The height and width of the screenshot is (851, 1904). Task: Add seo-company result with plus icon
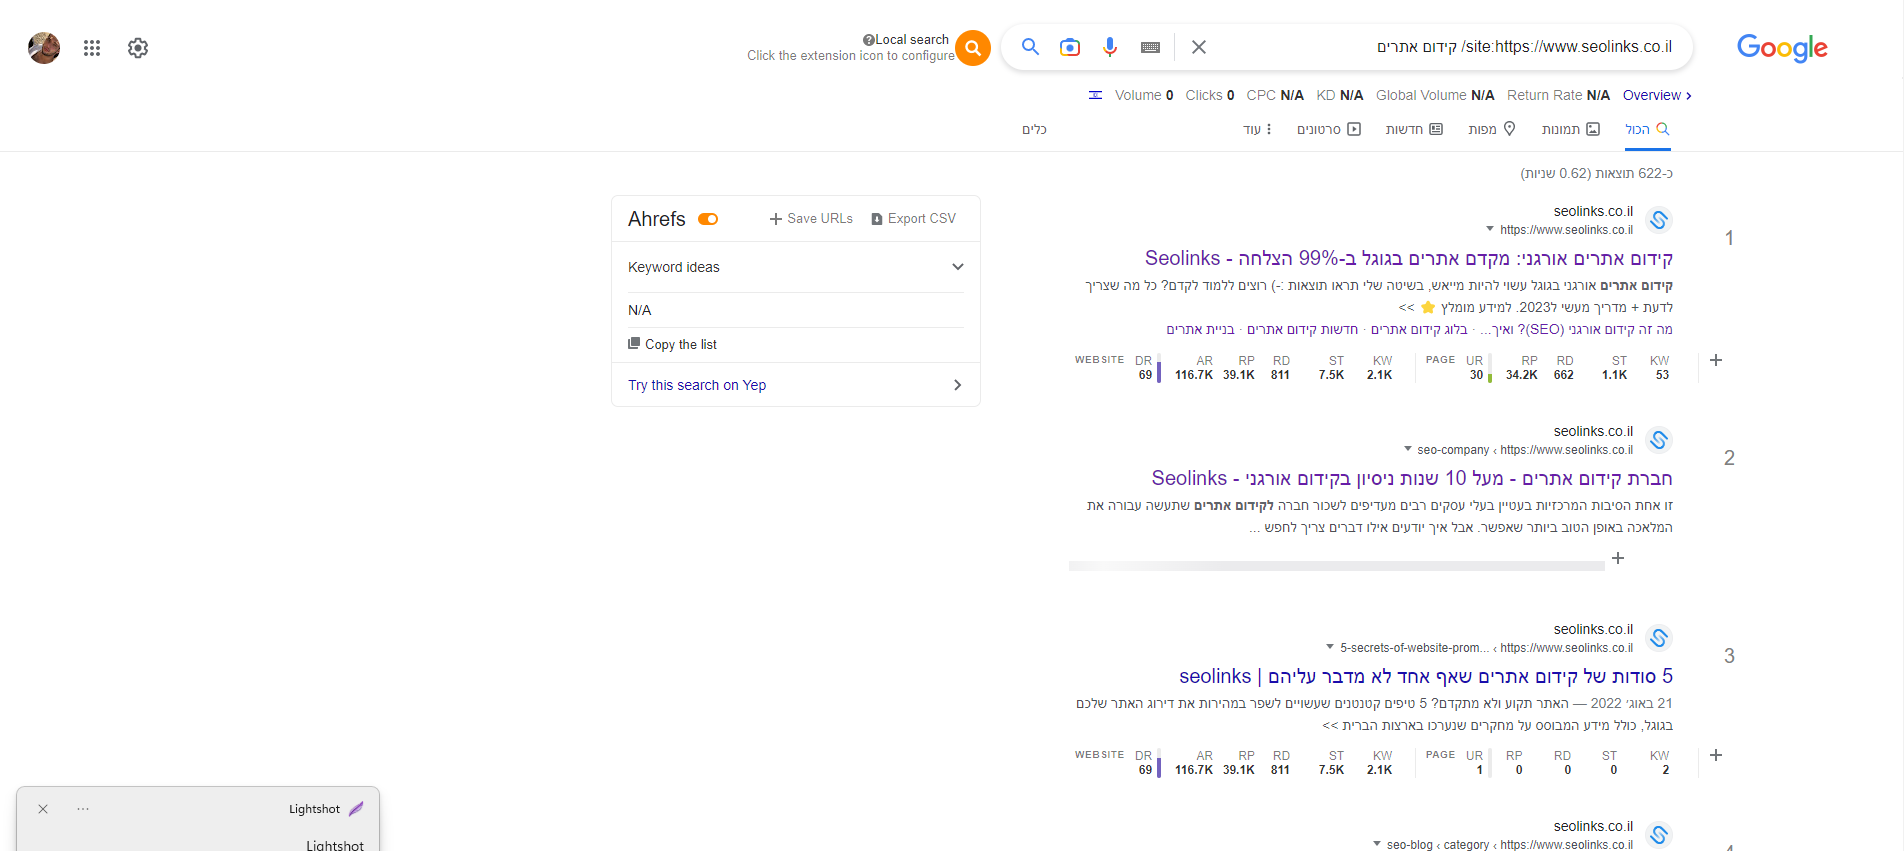pyautogui.click(x=1618, y=558)
